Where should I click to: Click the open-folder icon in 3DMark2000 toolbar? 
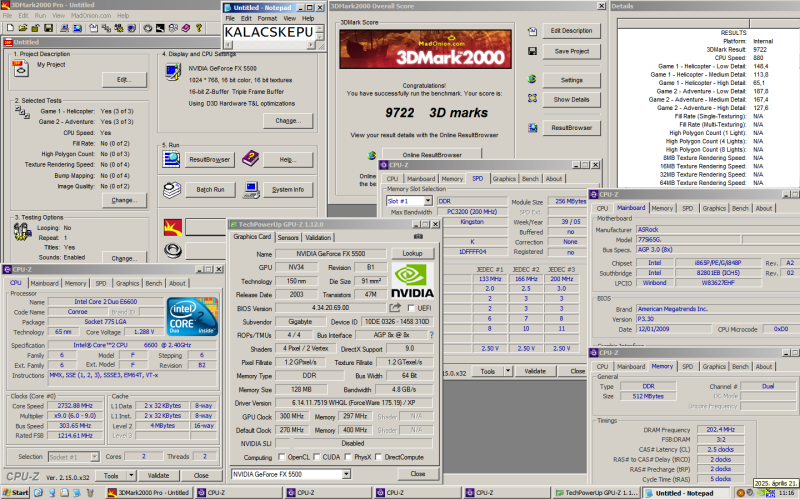(x=23, y=29)
